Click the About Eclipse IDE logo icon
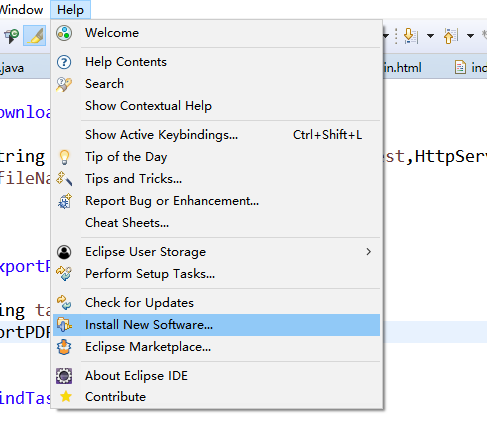This screenshot has width=487, height=433. point(64,376)
